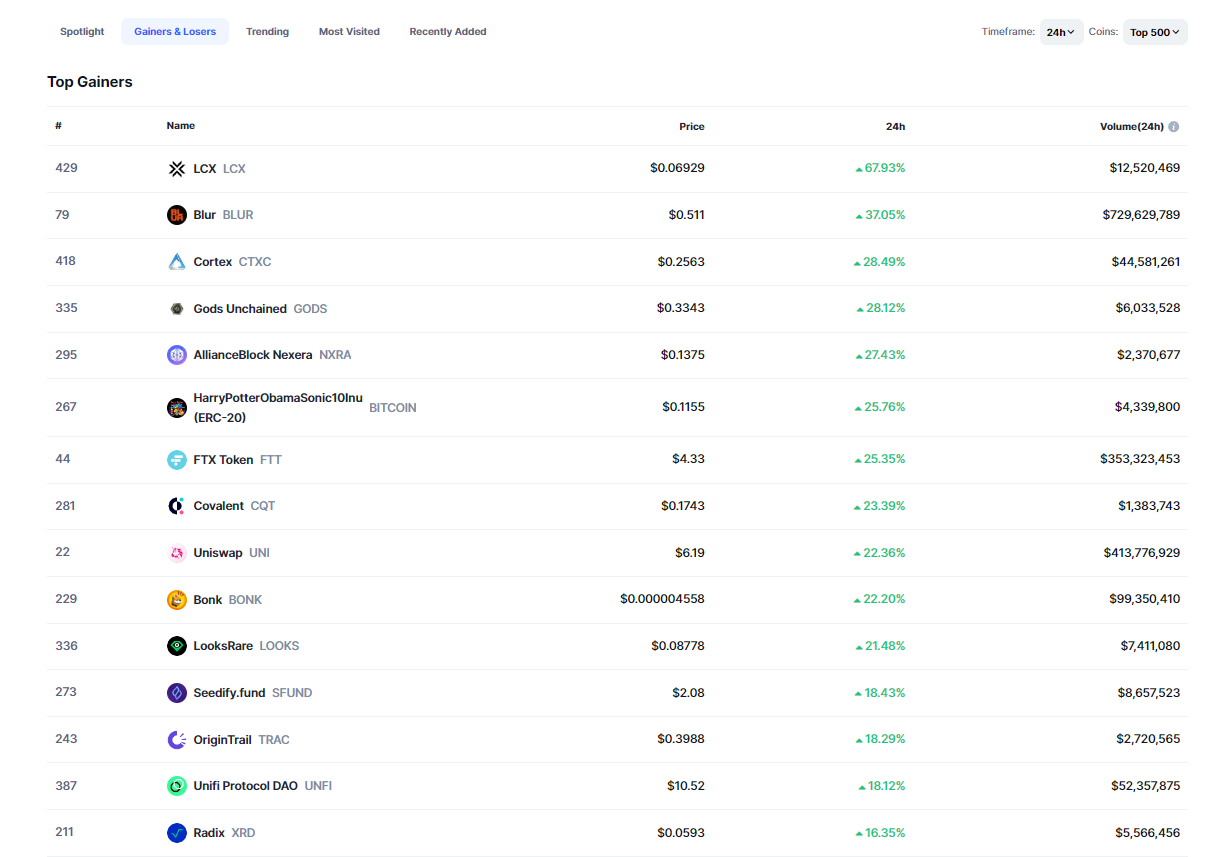Click the Volume(24h) info icon
This screenshot has width=1230, height=857.
click(x=1174, y=127)
